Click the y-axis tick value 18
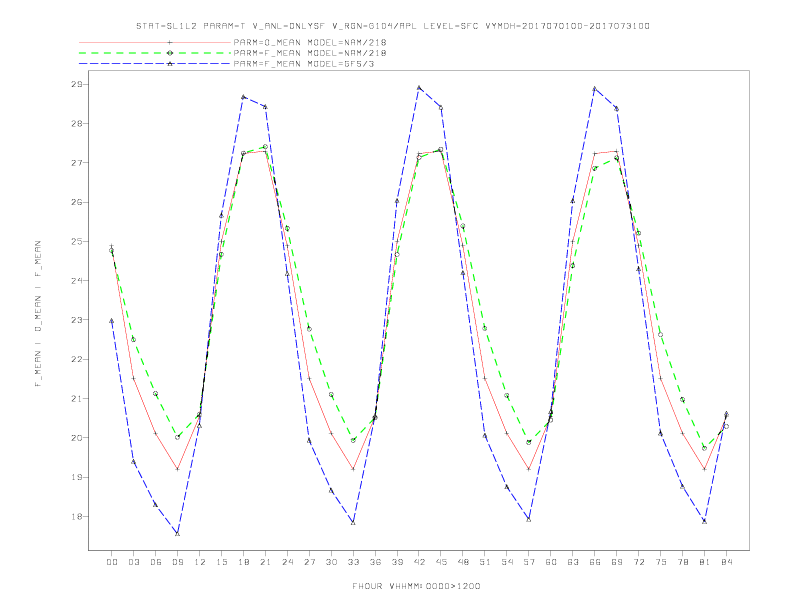The image size is (792, 612). [77, 517]
